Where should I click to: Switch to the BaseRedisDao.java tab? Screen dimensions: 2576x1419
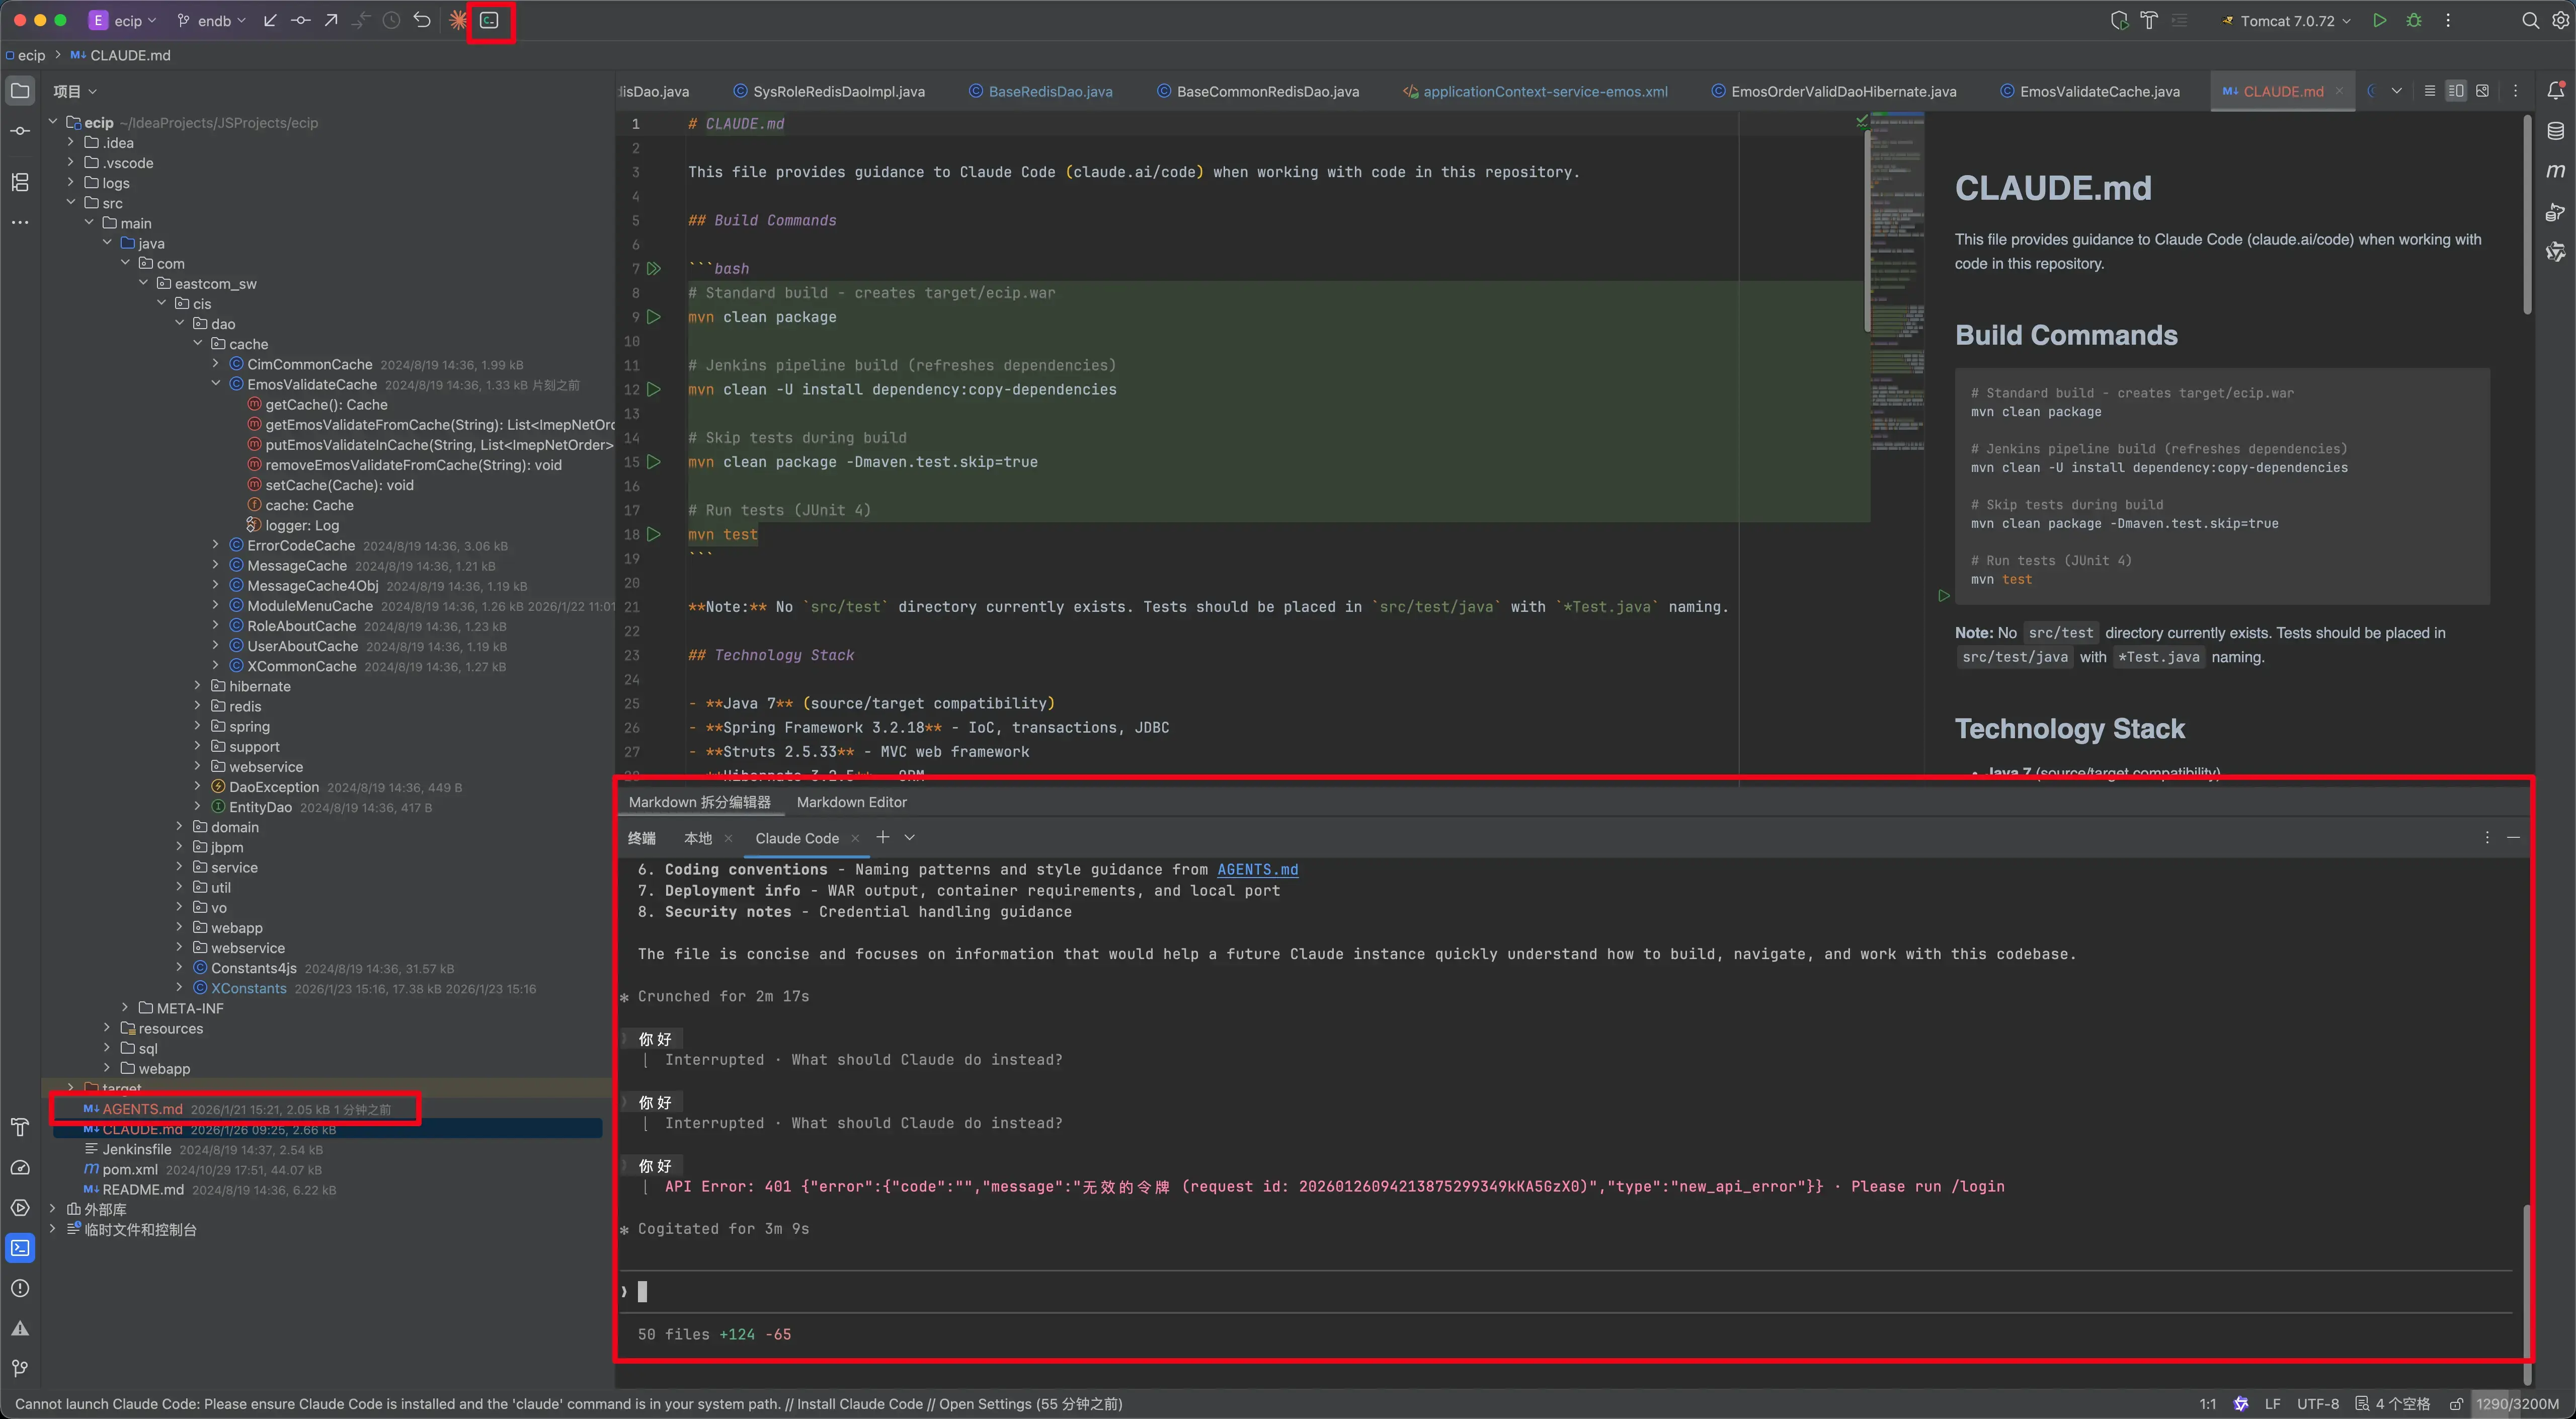(x=1040, y=91)
